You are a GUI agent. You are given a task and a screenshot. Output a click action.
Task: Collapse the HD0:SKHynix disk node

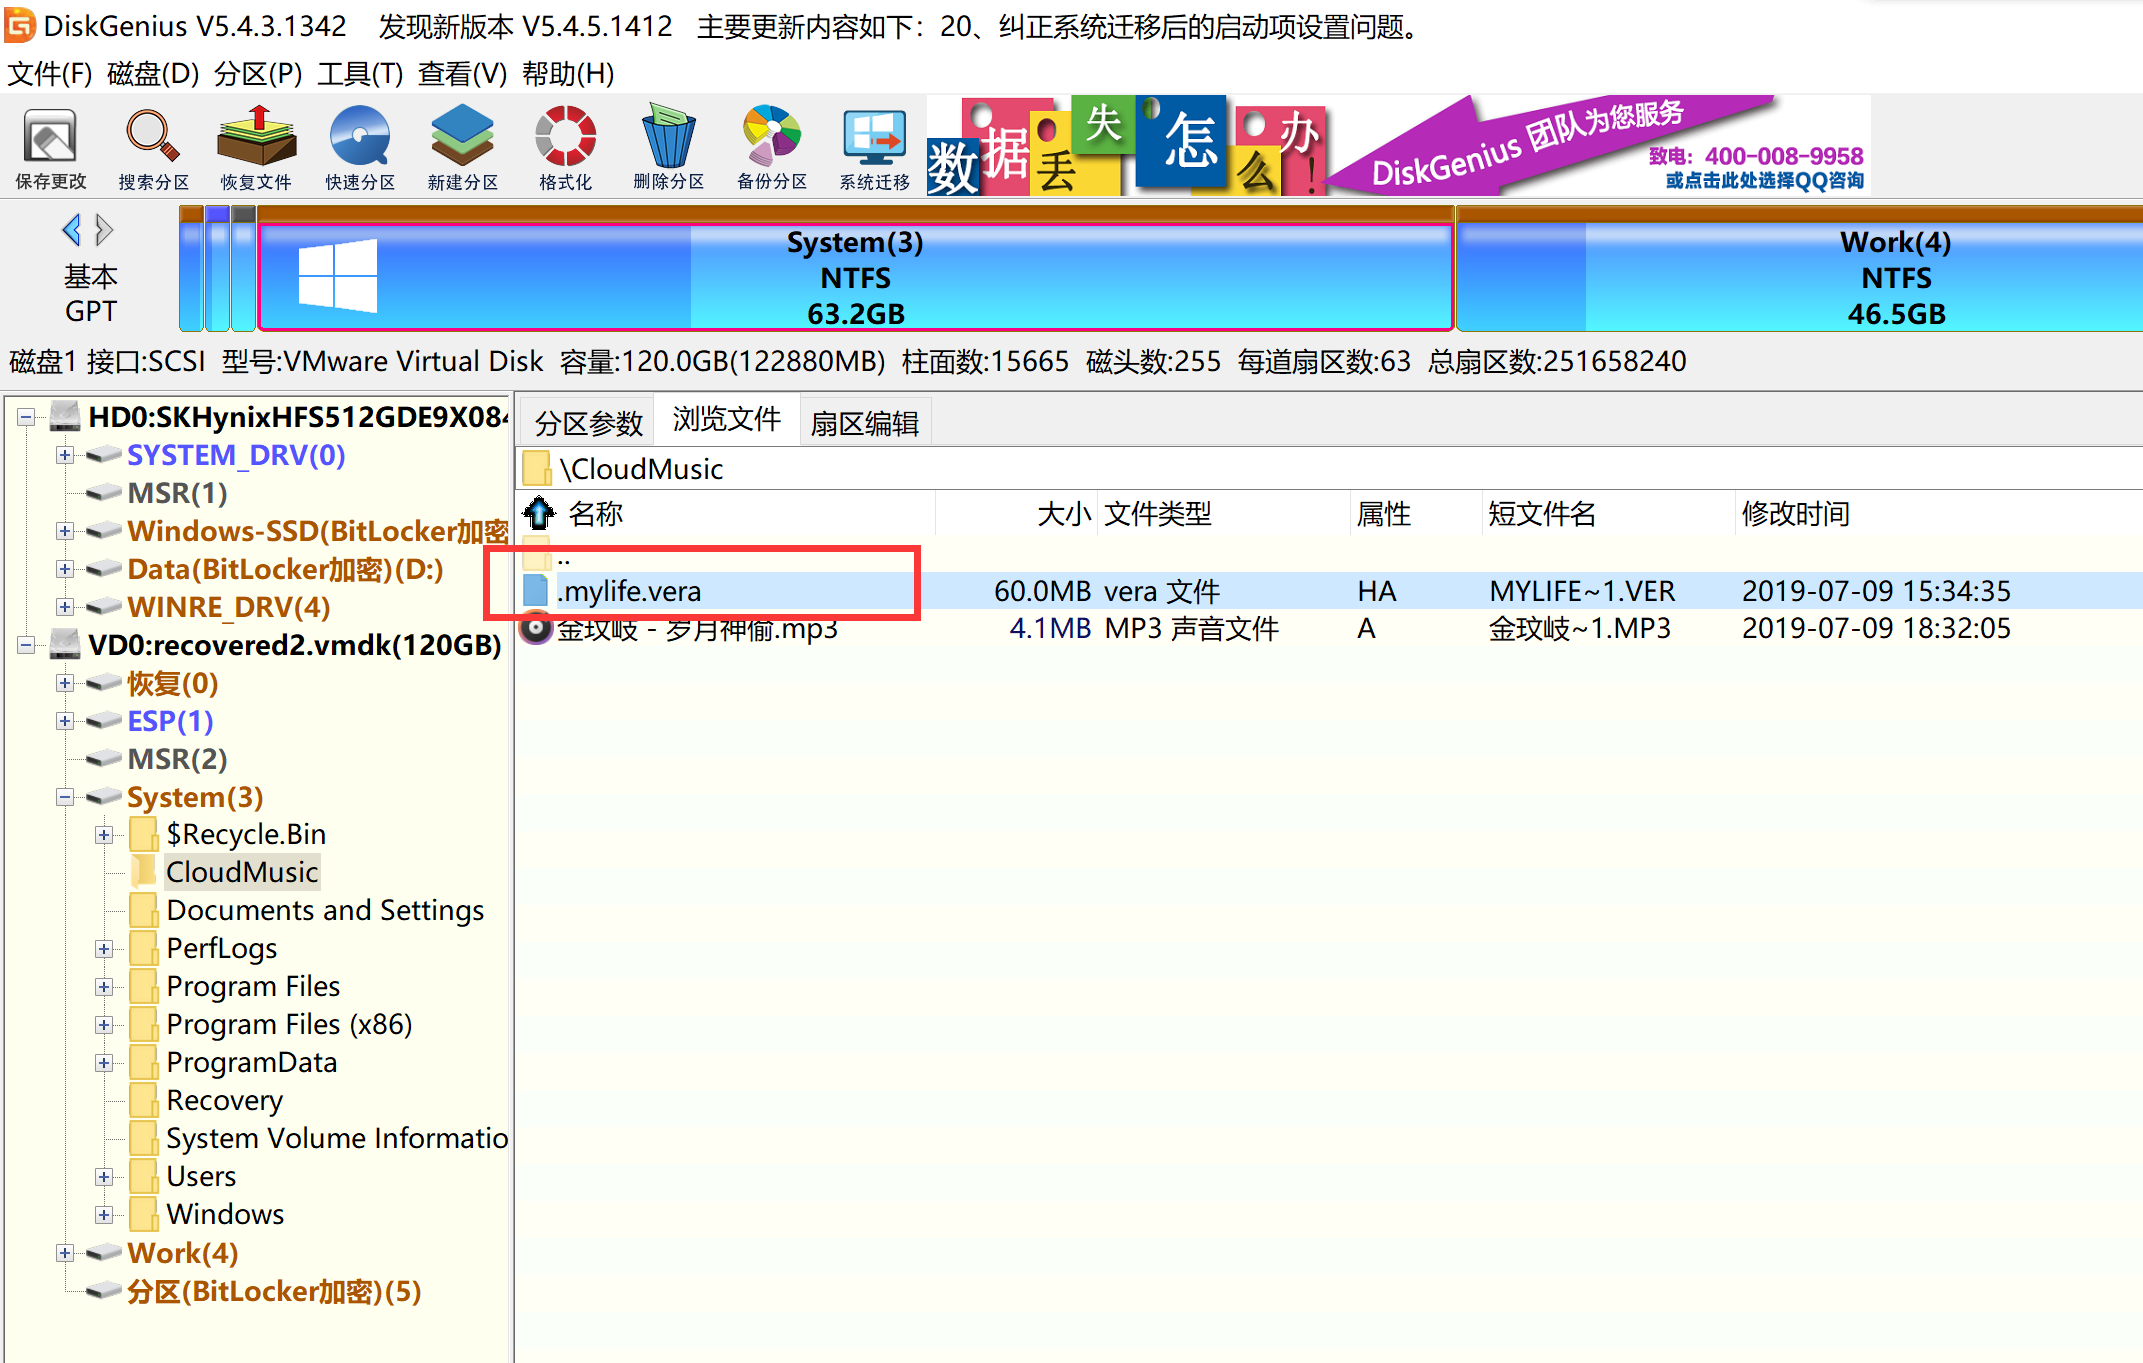click(26, 417)
